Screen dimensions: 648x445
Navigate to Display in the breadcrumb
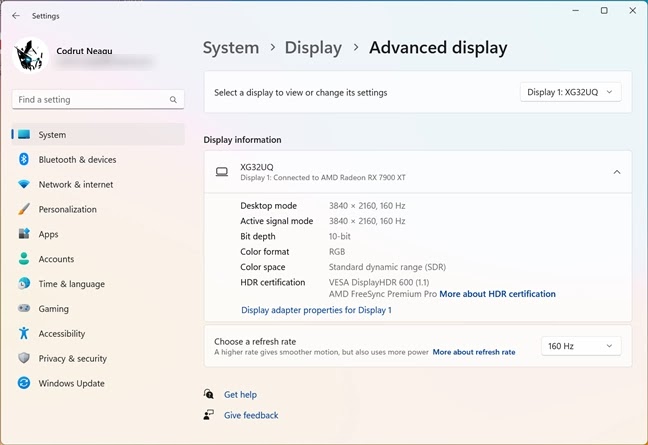pyautogui.click(x=313, y=48)
